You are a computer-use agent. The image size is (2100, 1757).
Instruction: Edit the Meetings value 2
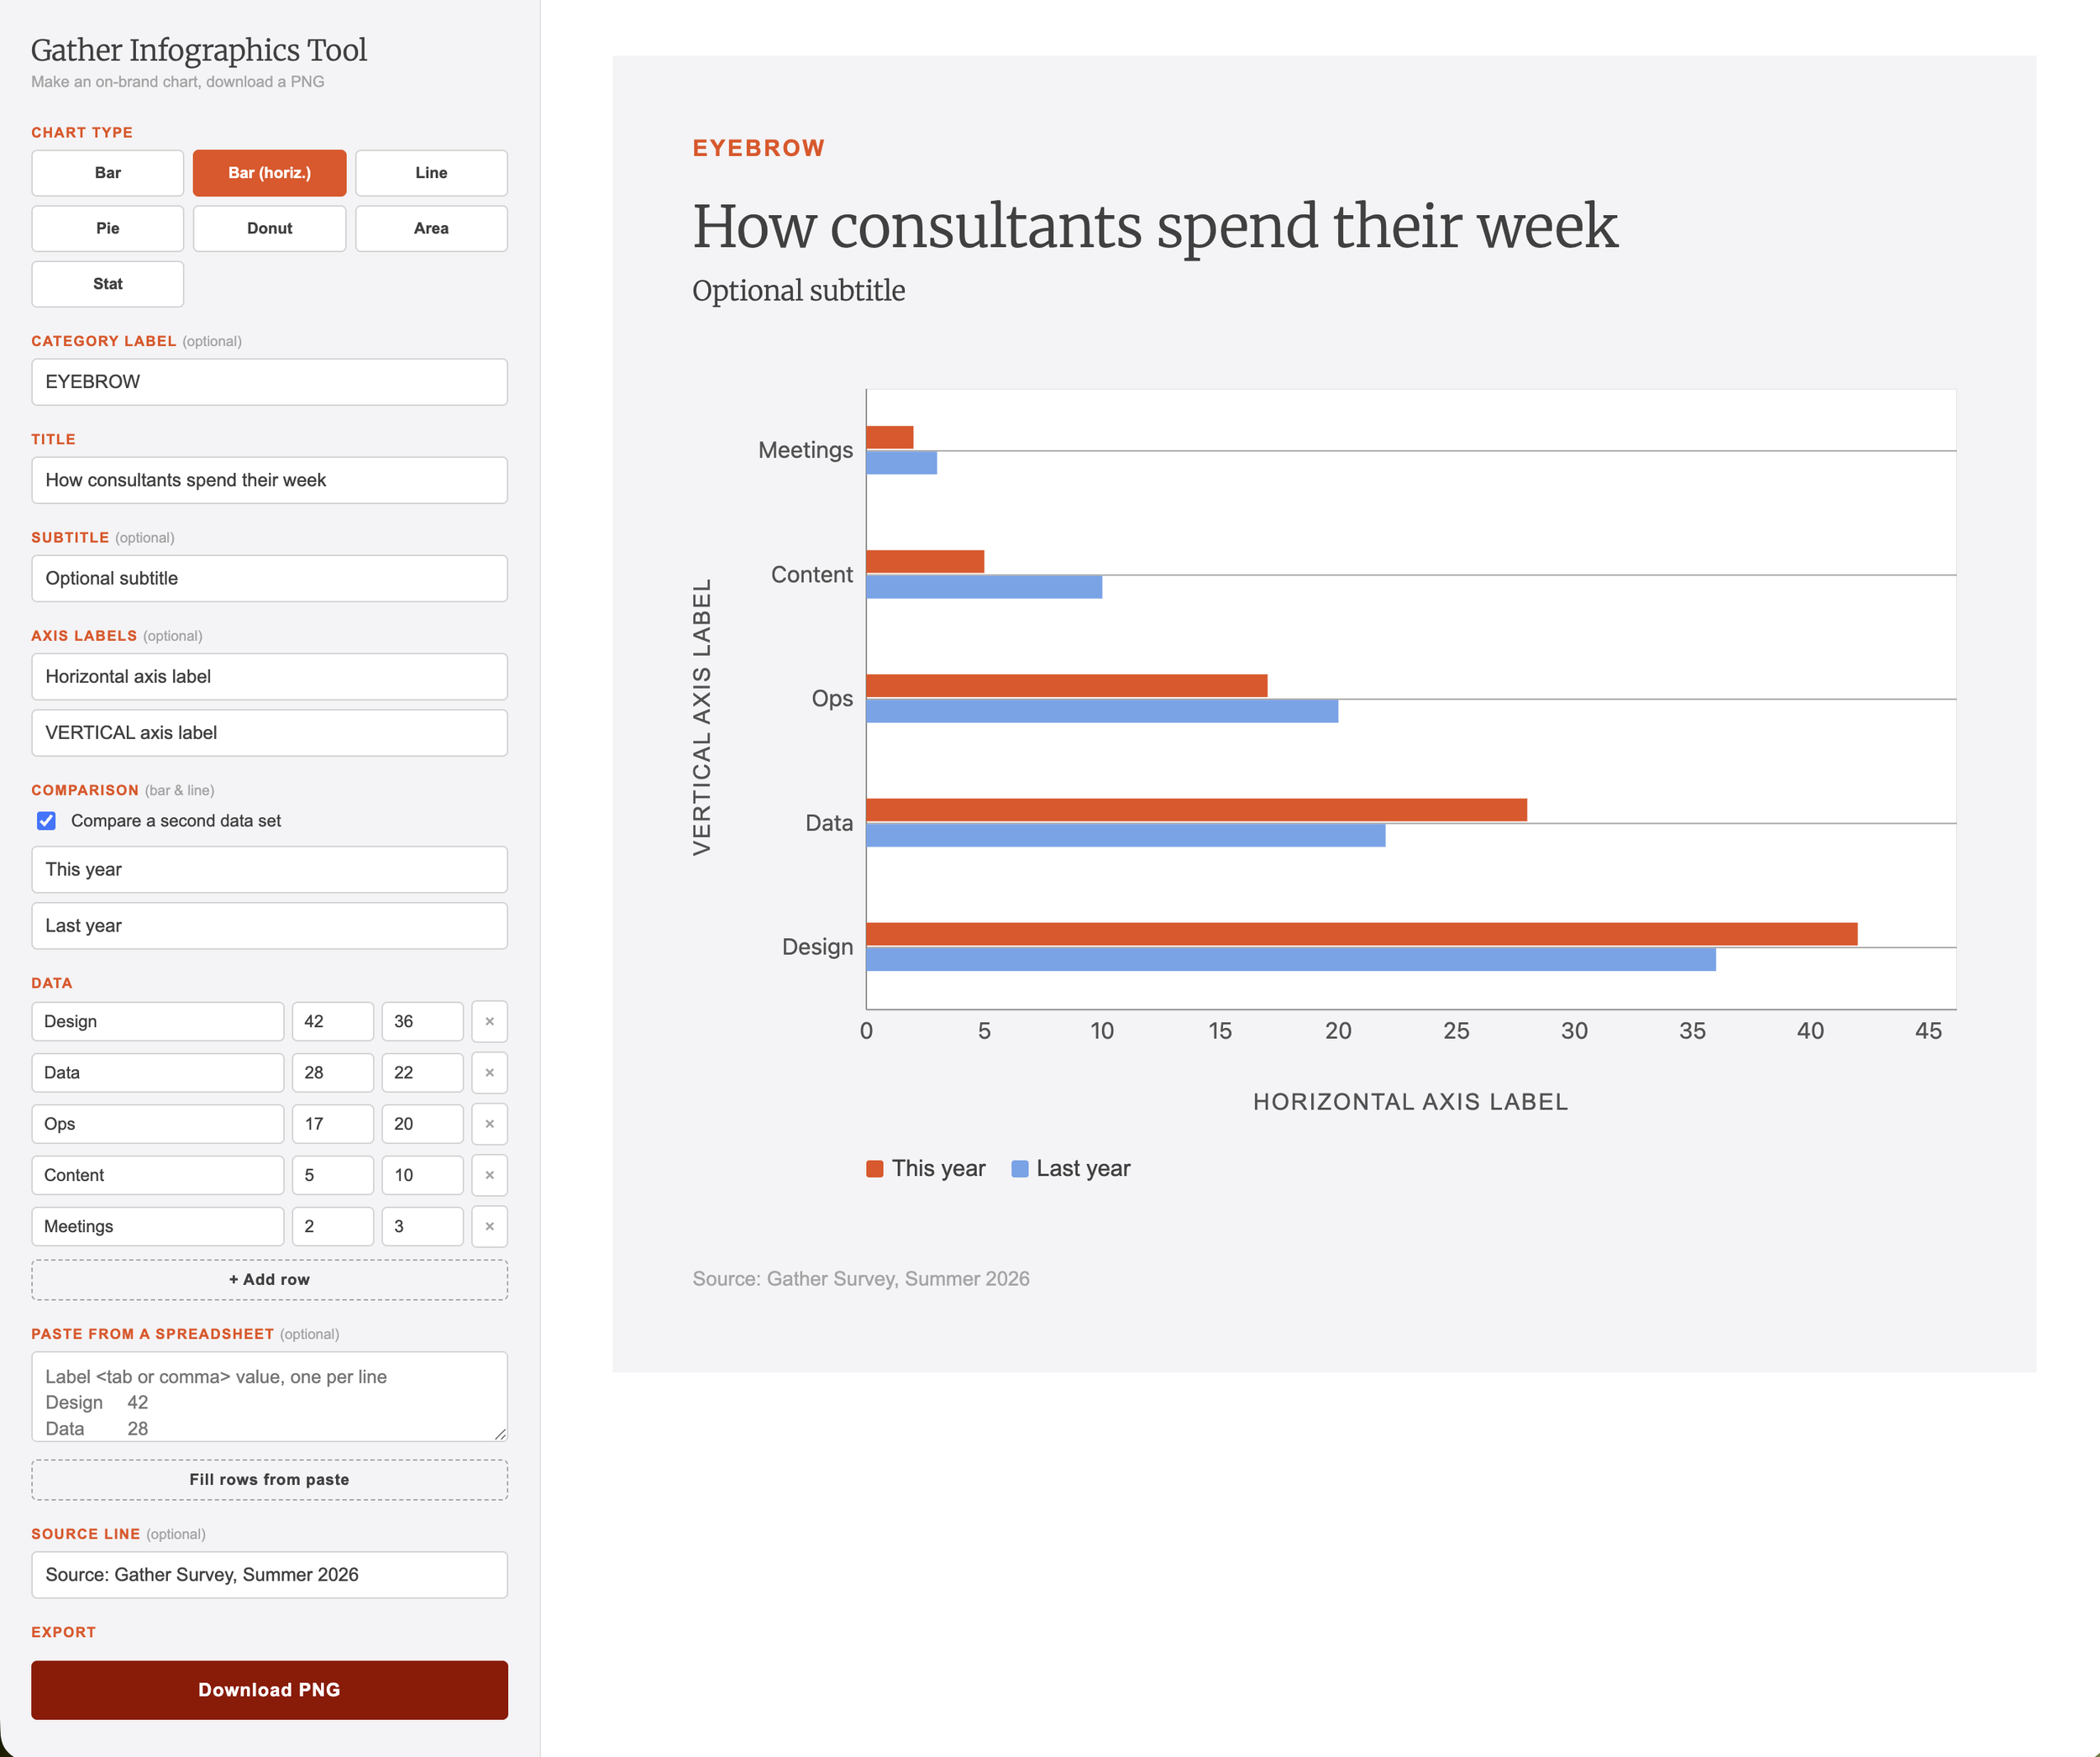point(333,1227)
